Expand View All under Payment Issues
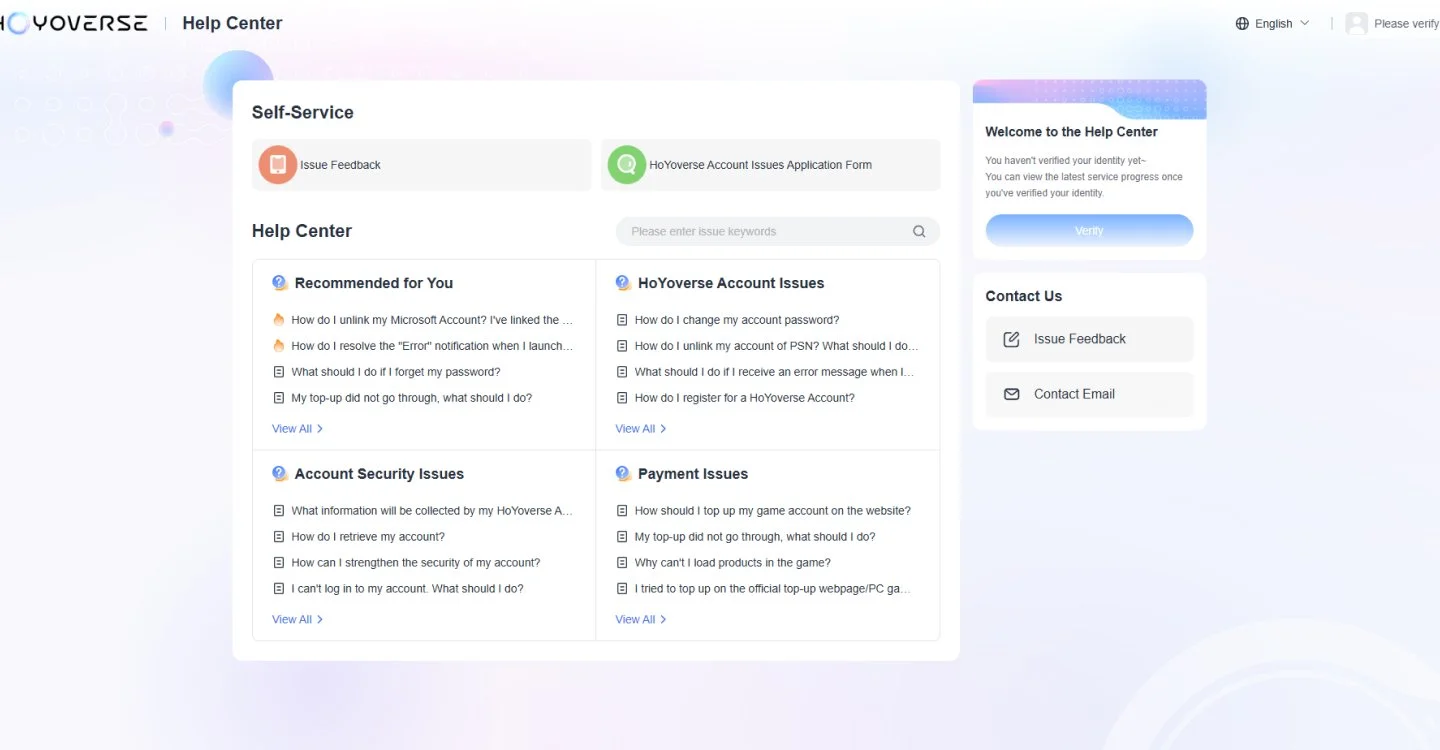 tap(640, 620)
